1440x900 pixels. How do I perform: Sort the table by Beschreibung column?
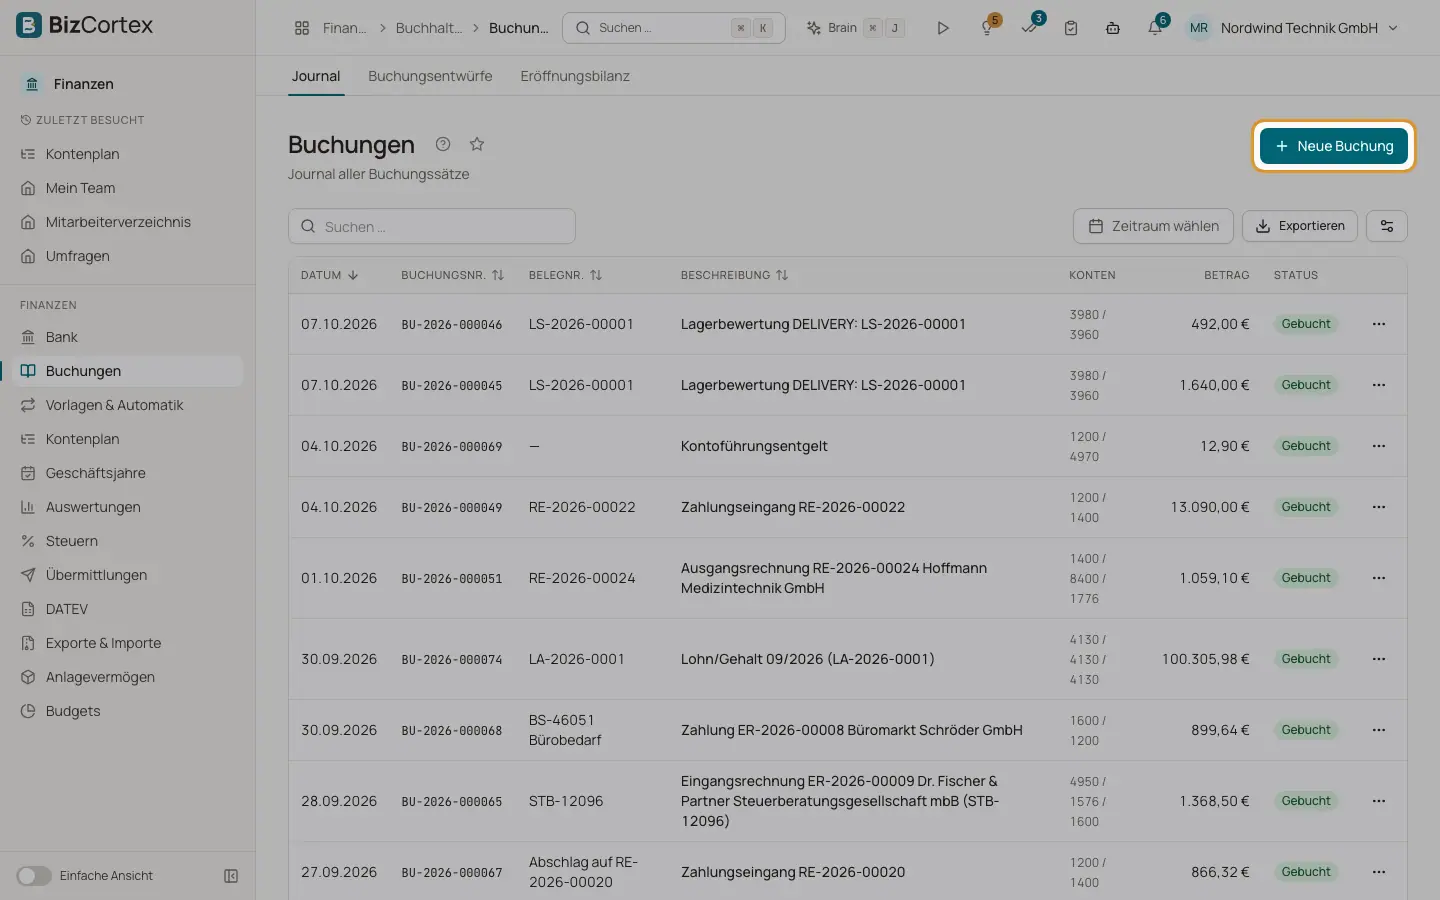[734, 275]
